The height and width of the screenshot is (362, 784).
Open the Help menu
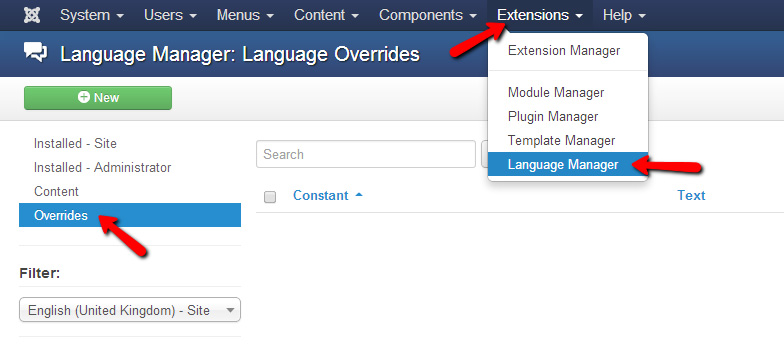point(624,15)
